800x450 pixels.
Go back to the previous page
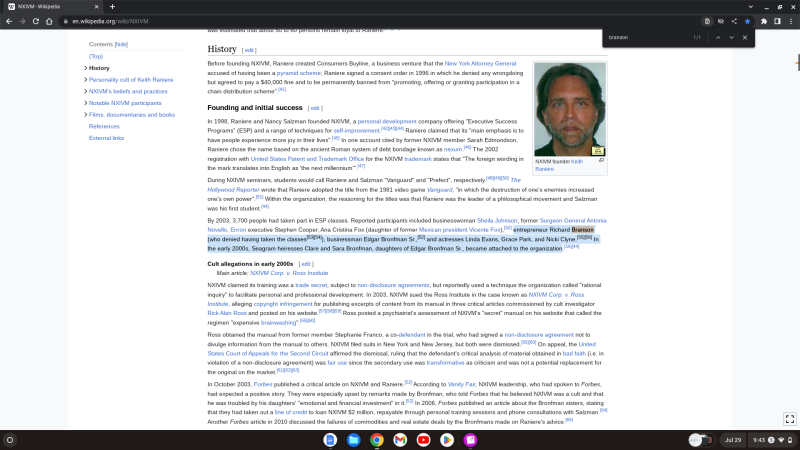coord(9,21)
